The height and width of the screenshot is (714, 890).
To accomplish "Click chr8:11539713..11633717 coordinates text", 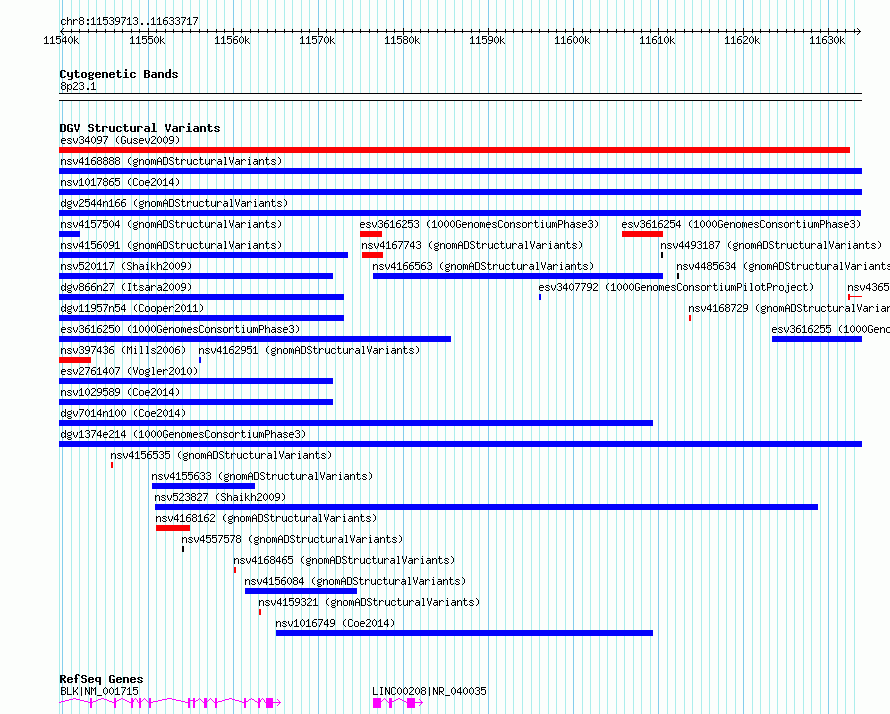I will [x=129, y=22].
